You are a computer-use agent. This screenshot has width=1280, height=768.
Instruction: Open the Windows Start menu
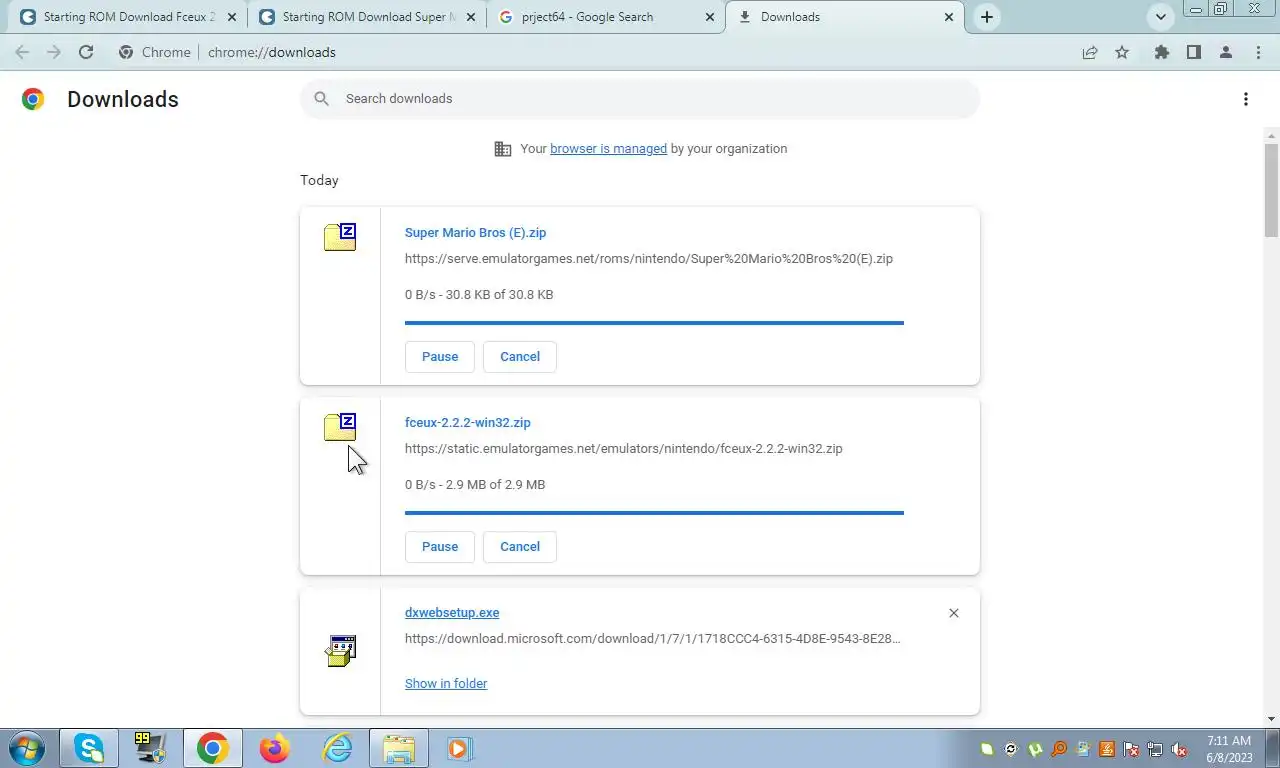26,748
